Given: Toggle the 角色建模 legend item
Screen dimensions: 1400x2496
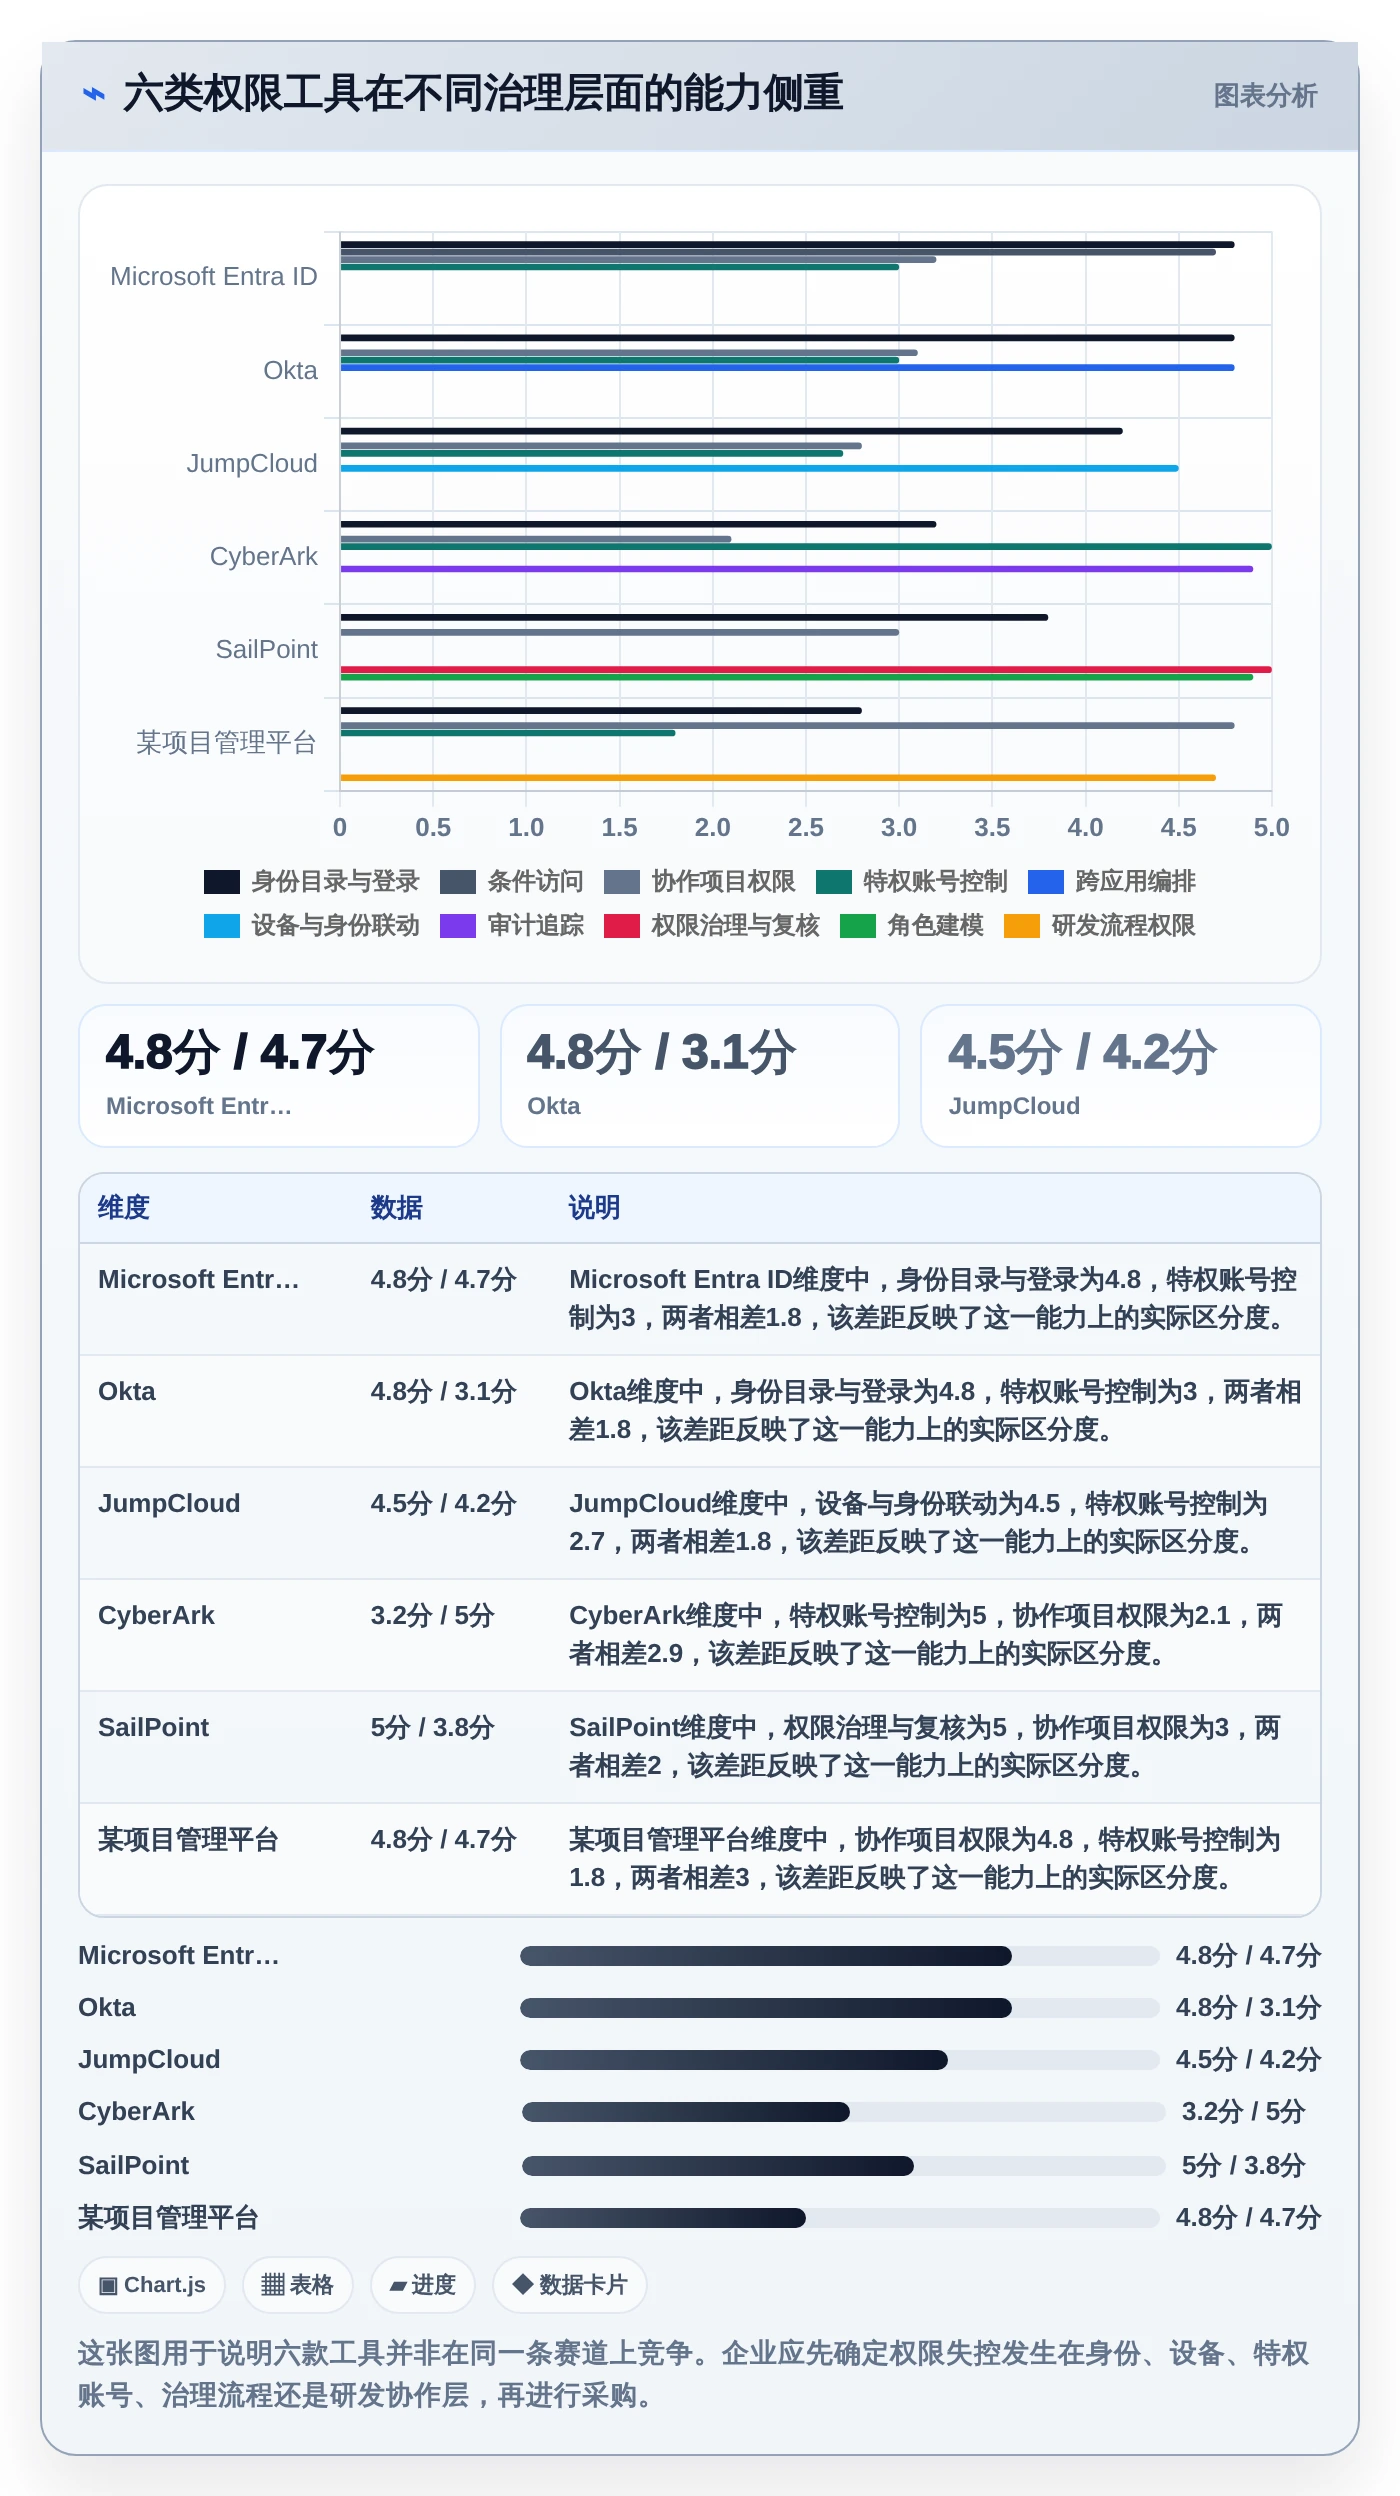Looking at the screenshot, I should pos(911,925).
